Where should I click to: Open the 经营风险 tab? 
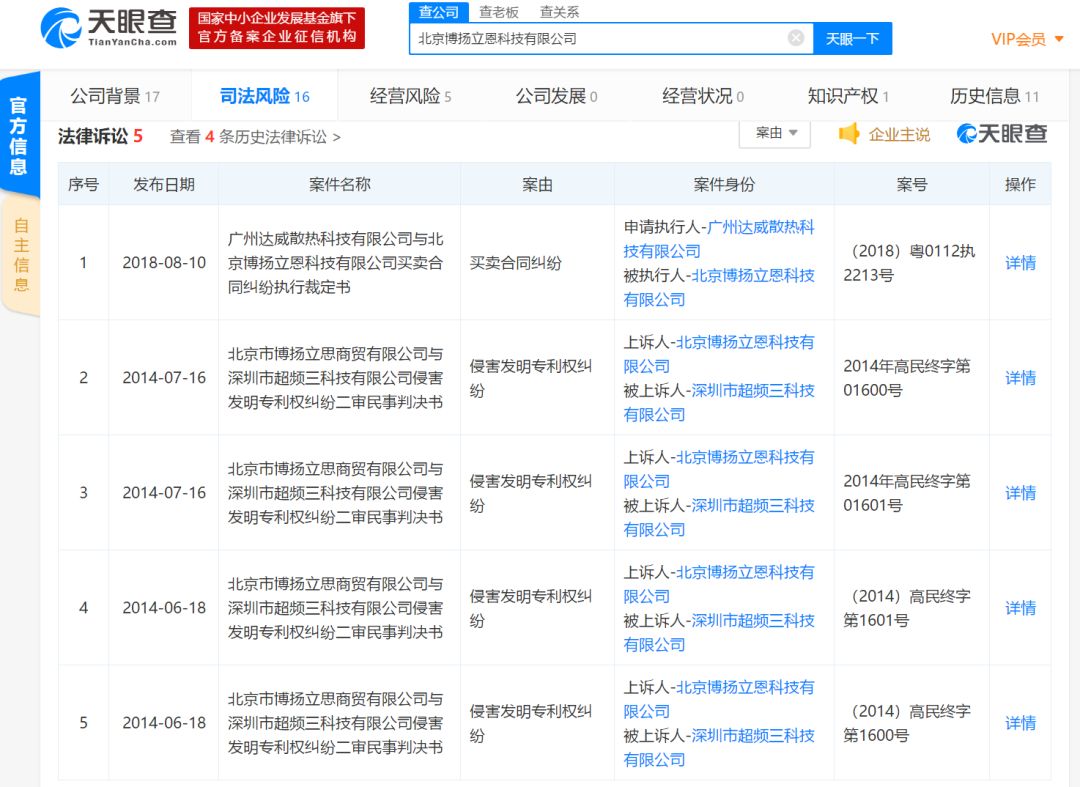click(x=410, y=96)
